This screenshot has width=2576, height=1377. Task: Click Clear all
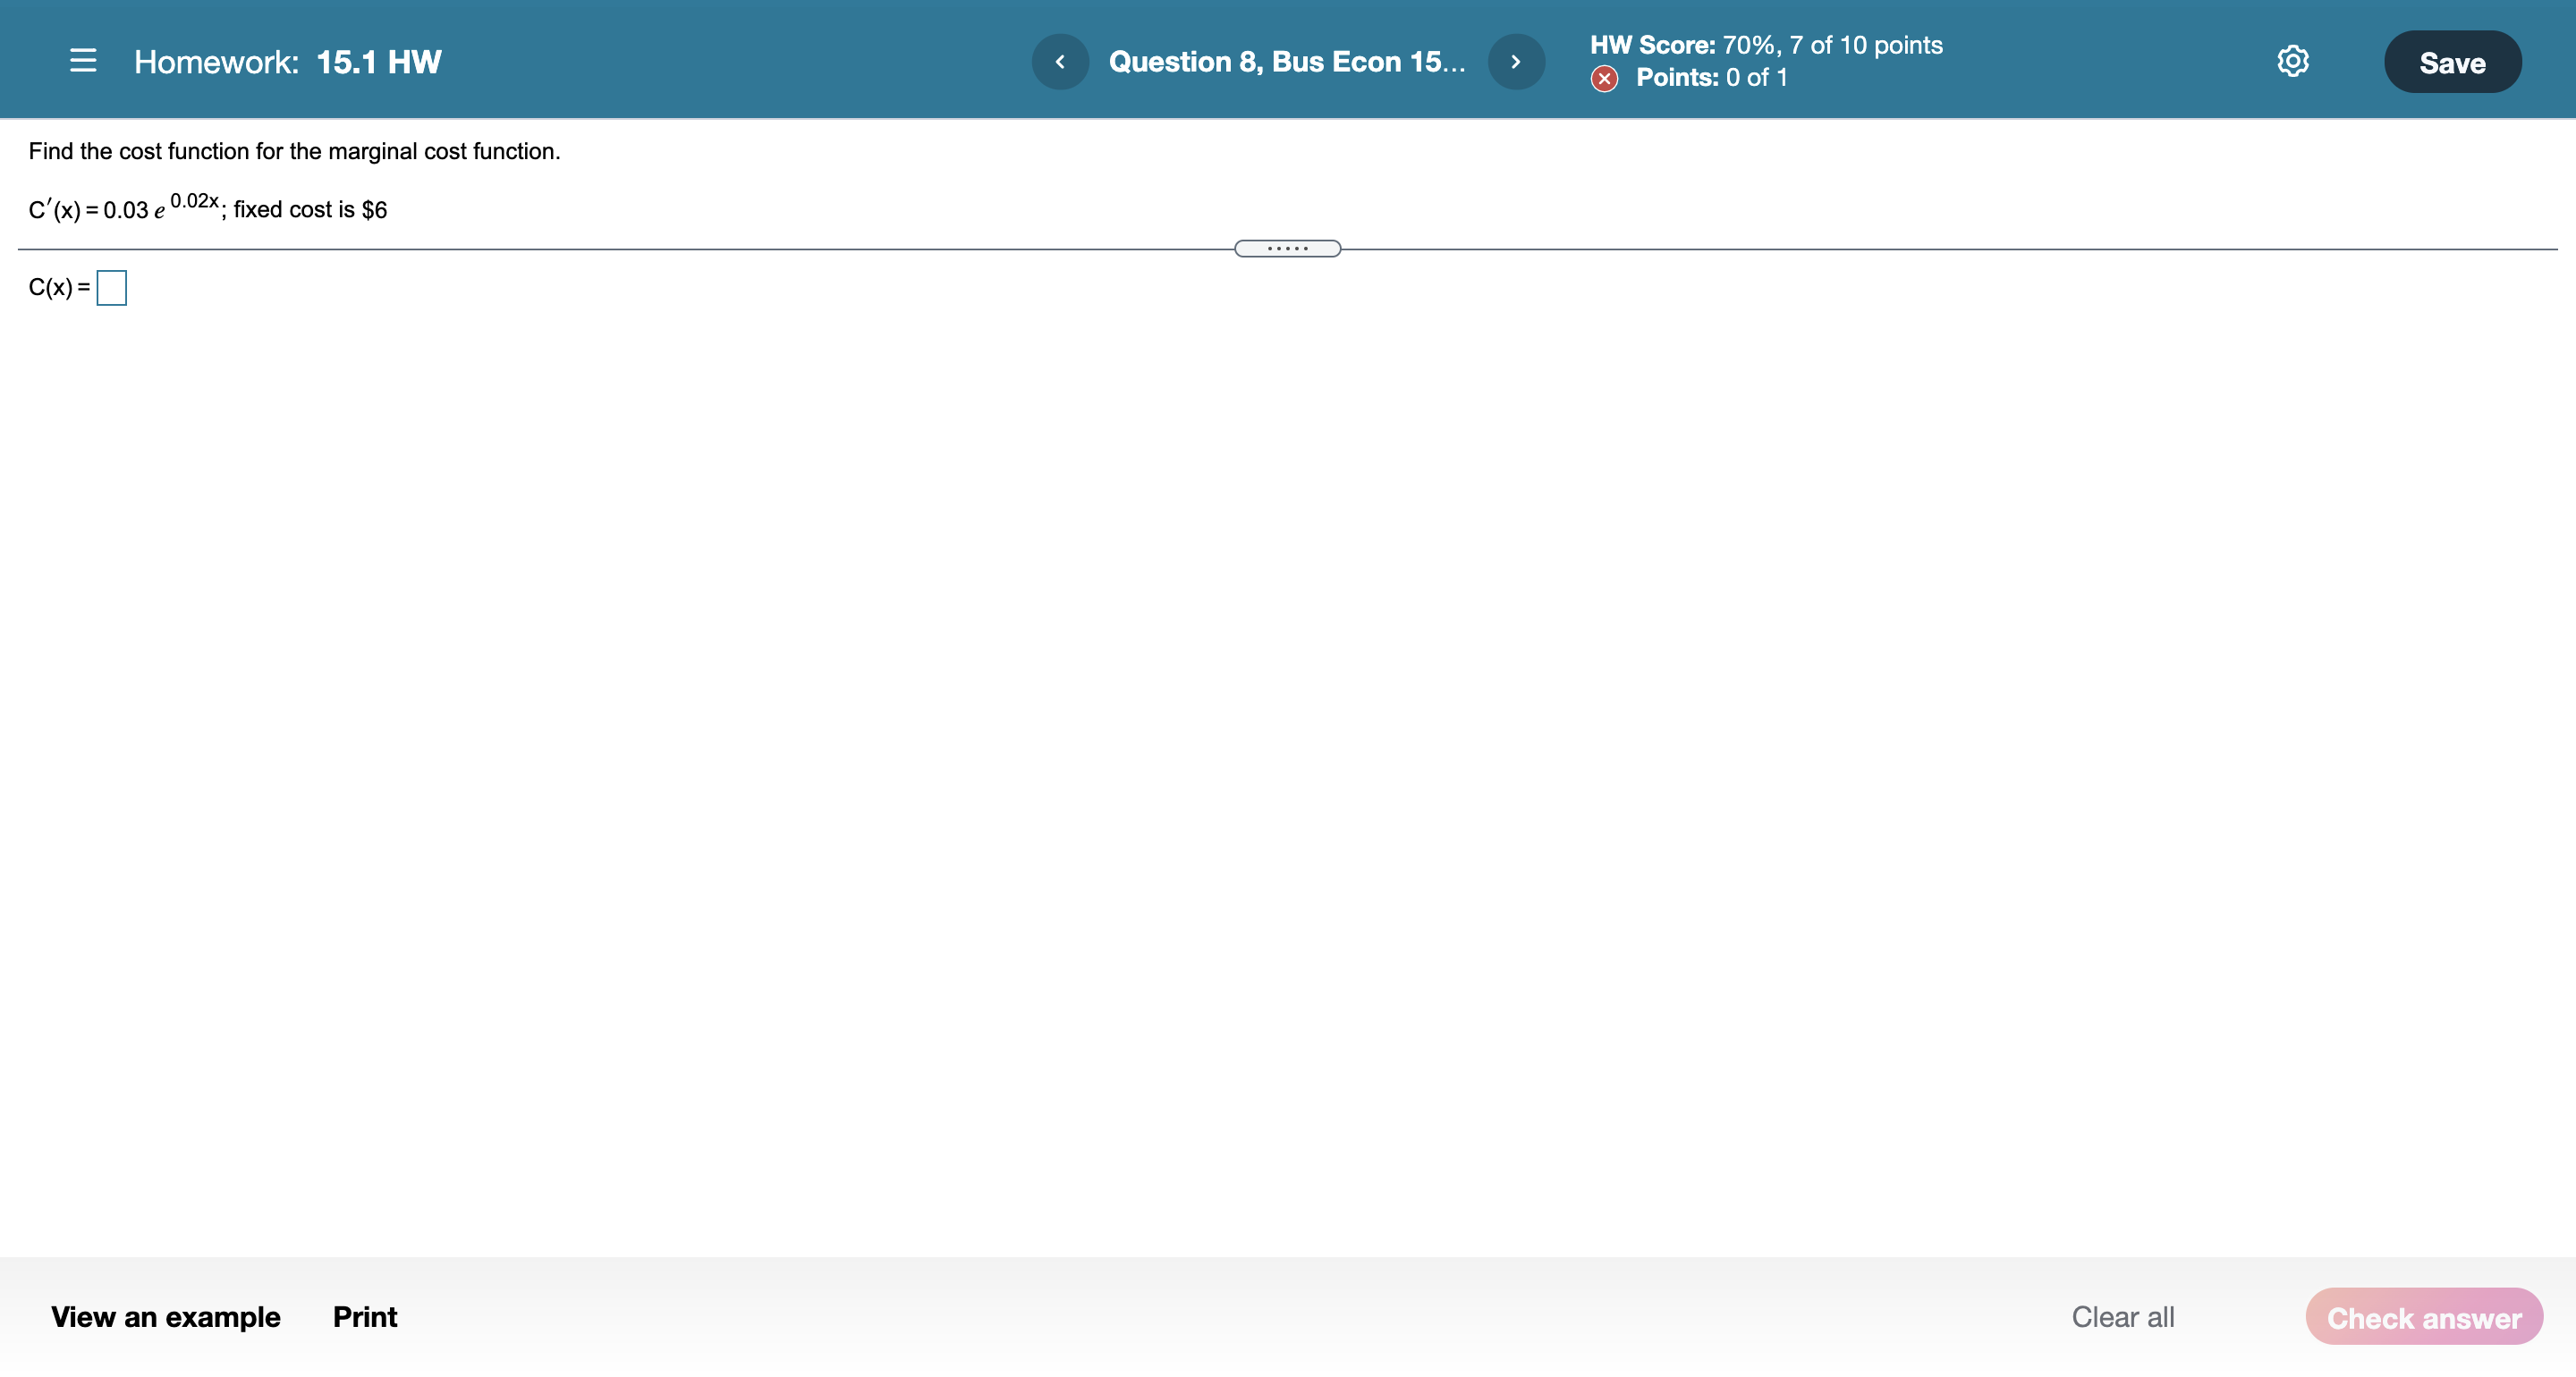2122,1316
